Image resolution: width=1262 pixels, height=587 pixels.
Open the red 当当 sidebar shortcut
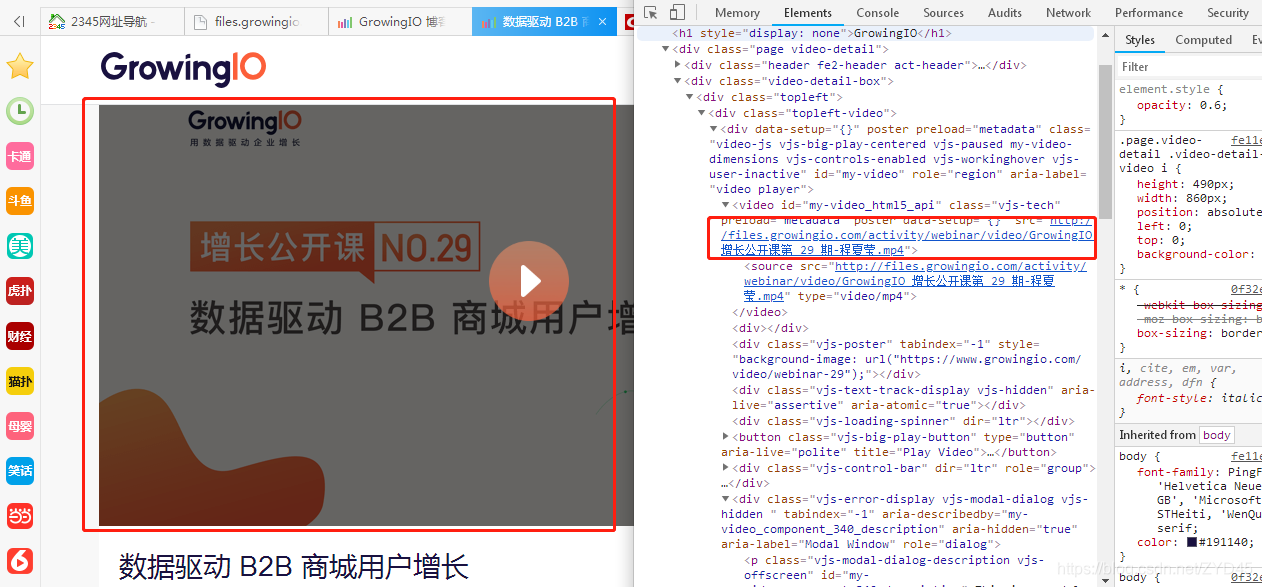click(x=20, y=516)
